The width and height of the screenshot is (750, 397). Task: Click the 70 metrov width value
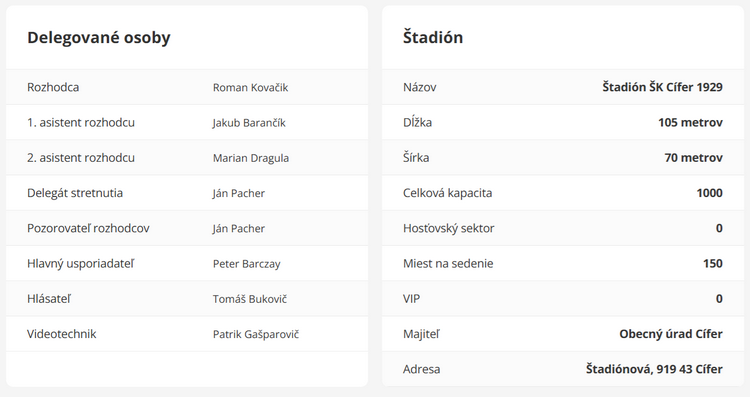click(693, 158)
